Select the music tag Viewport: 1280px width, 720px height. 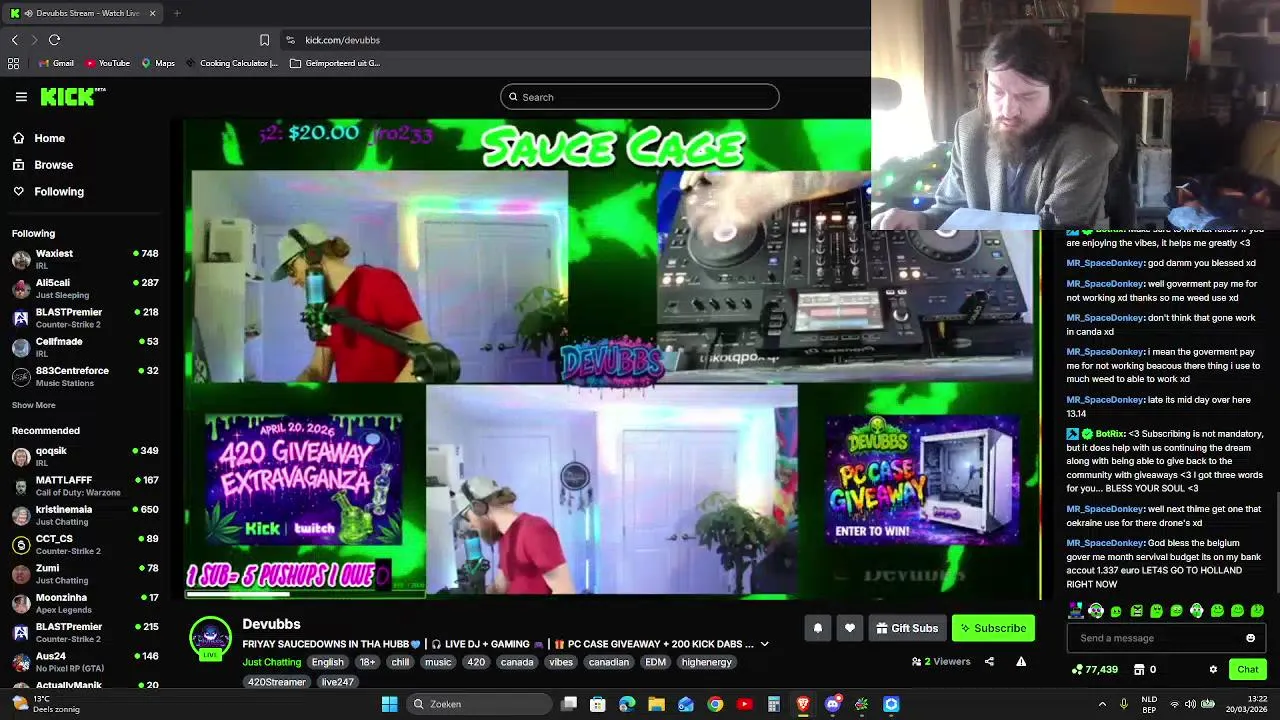(x=438, y=662)
